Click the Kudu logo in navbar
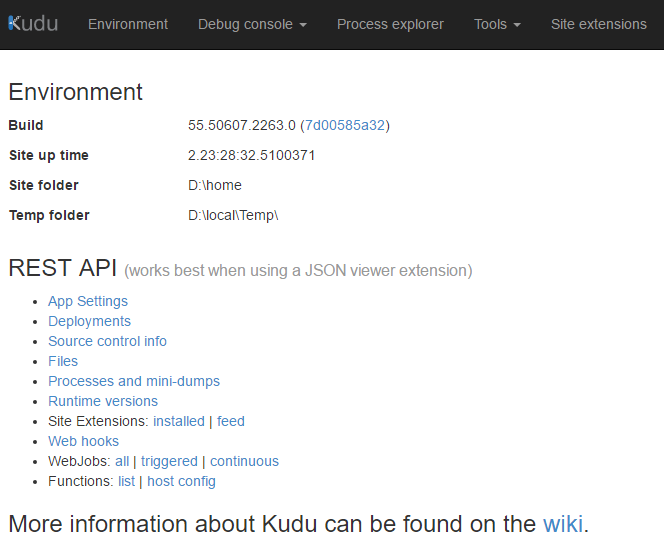The height and width of the screenshot is (540, 664). click(33, 24)
